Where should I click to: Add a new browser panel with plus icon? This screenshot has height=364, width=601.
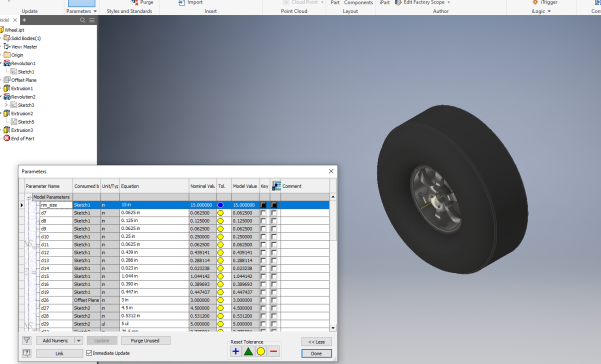click(x=24, y=20)
